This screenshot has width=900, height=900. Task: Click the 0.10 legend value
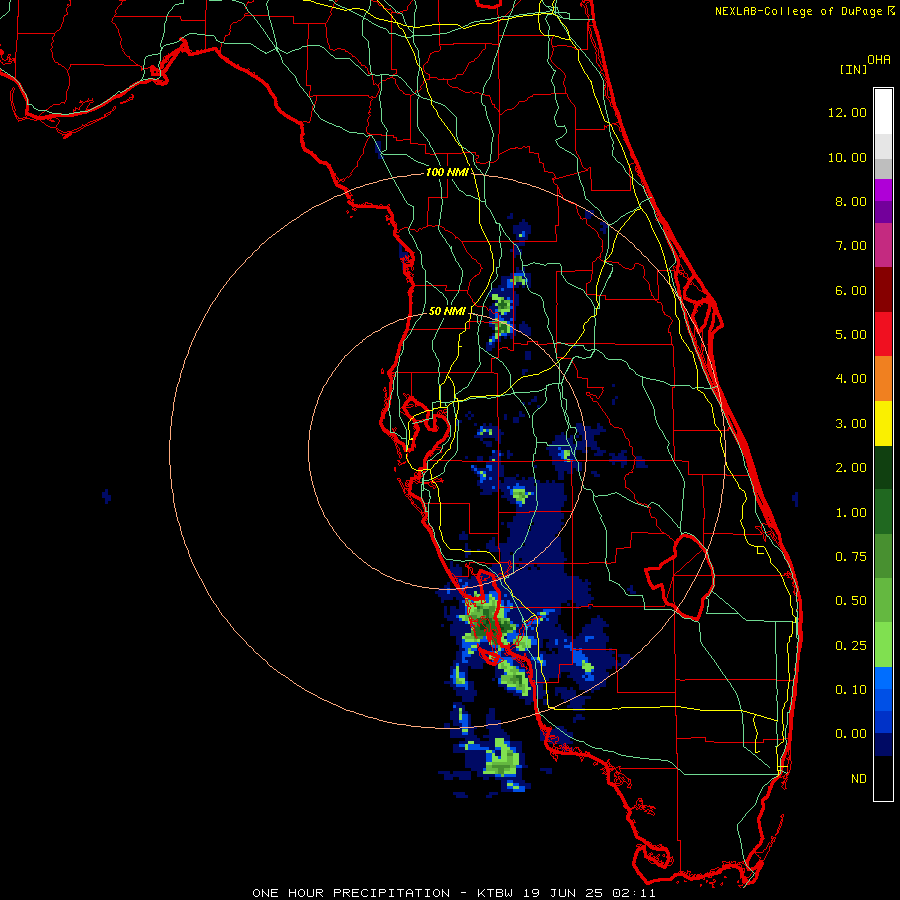tap(851, 690)
